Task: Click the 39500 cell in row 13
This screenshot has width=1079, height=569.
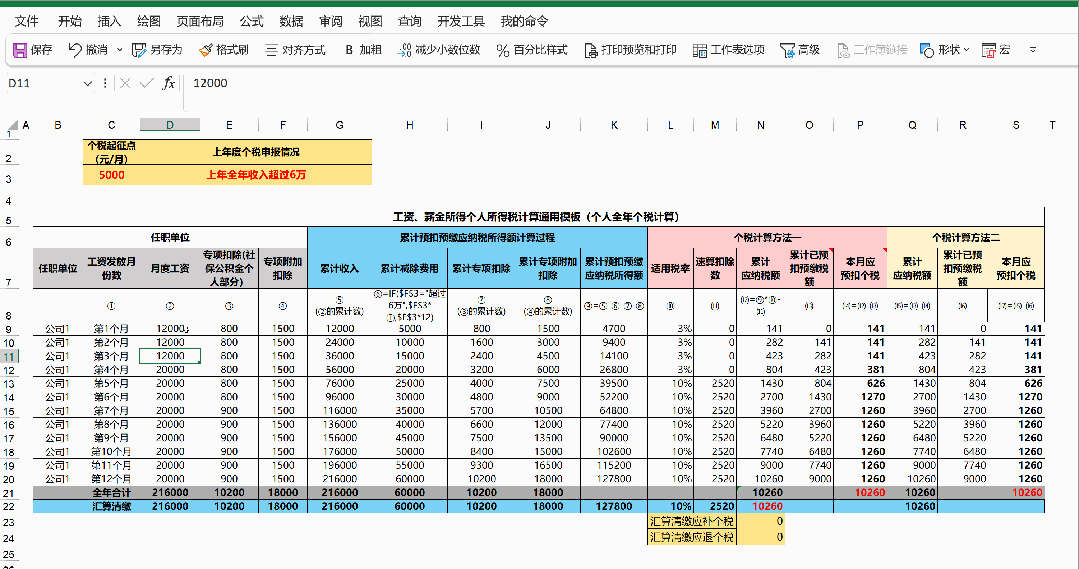Action: point(614,383)
